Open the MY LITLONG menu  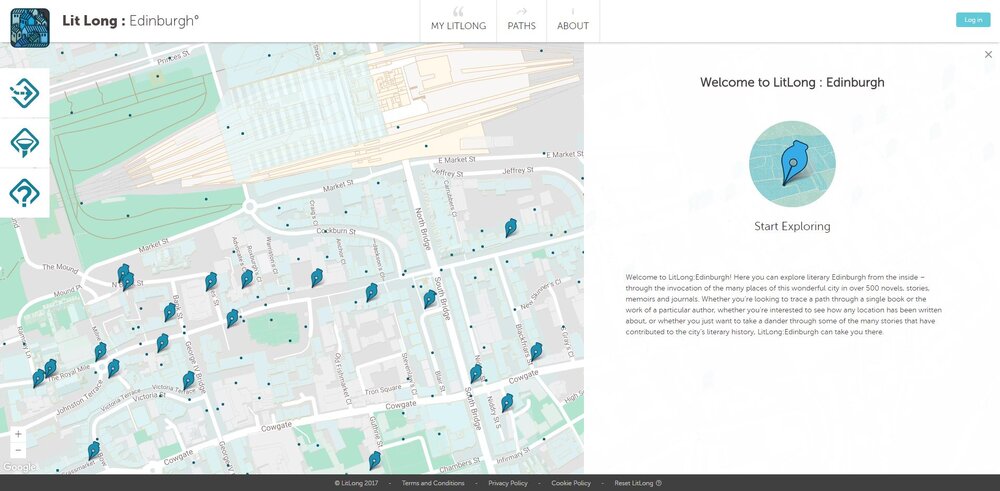point(458,20)
